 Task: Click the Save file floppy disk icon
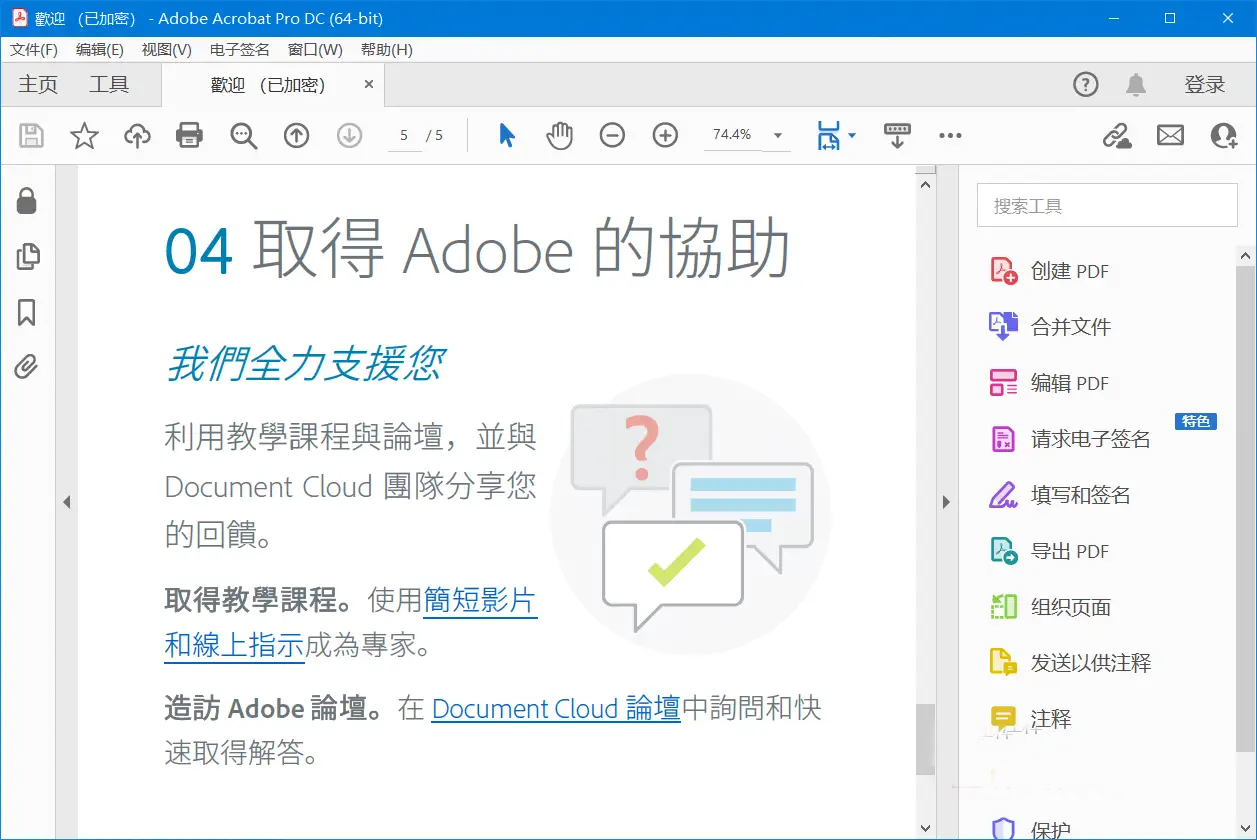pyautogui.click(x=32, y=135)
